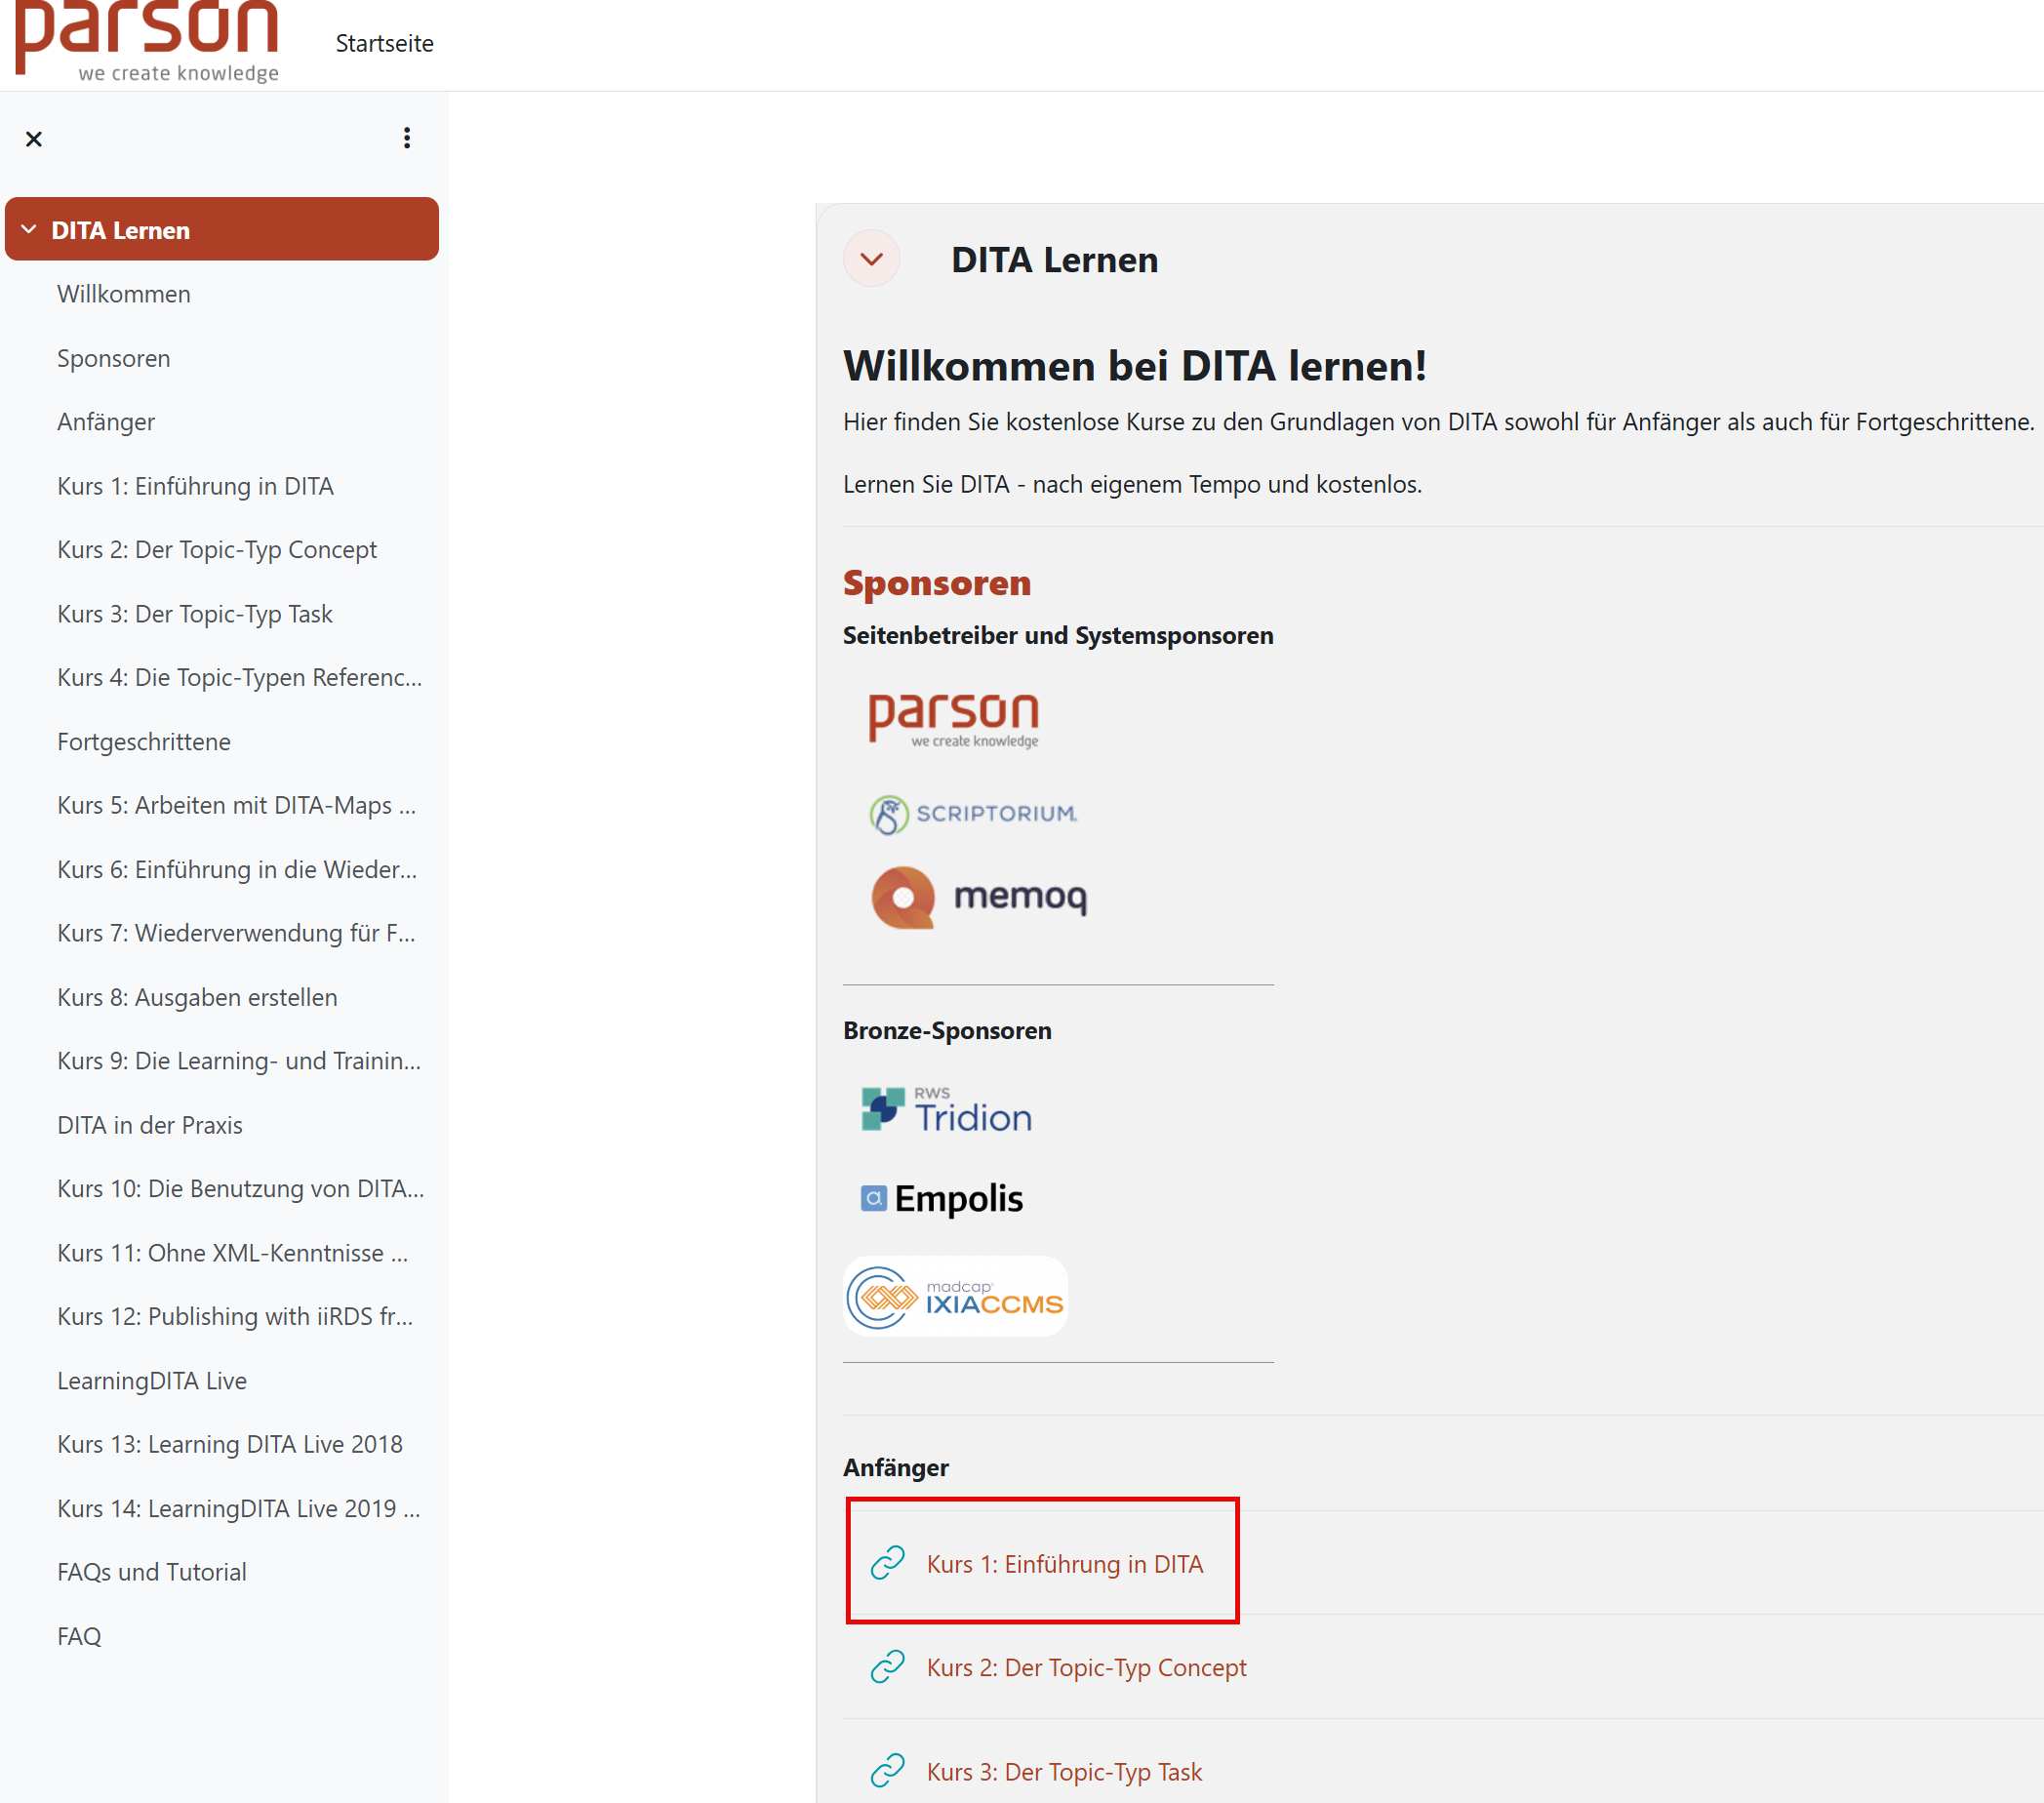The width and height of the screenshot is (2044, 1803).
Task: Click the Anfänger heading in content
Action: click(x=896, y=1468)
